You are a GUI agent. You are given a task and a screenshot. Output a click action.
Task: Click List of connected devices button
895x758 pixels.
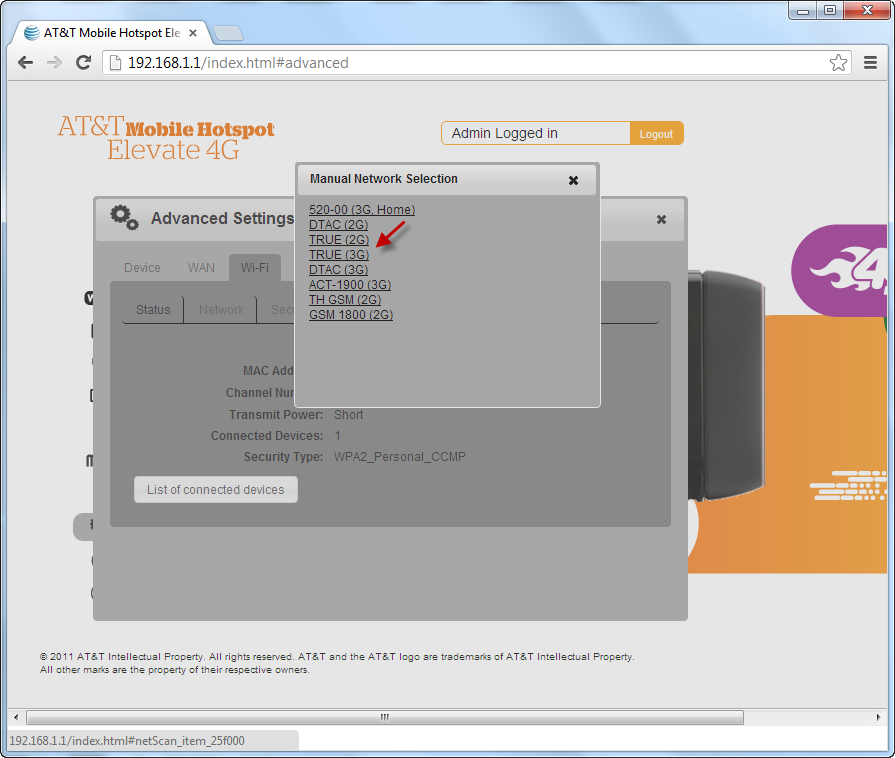216,490
